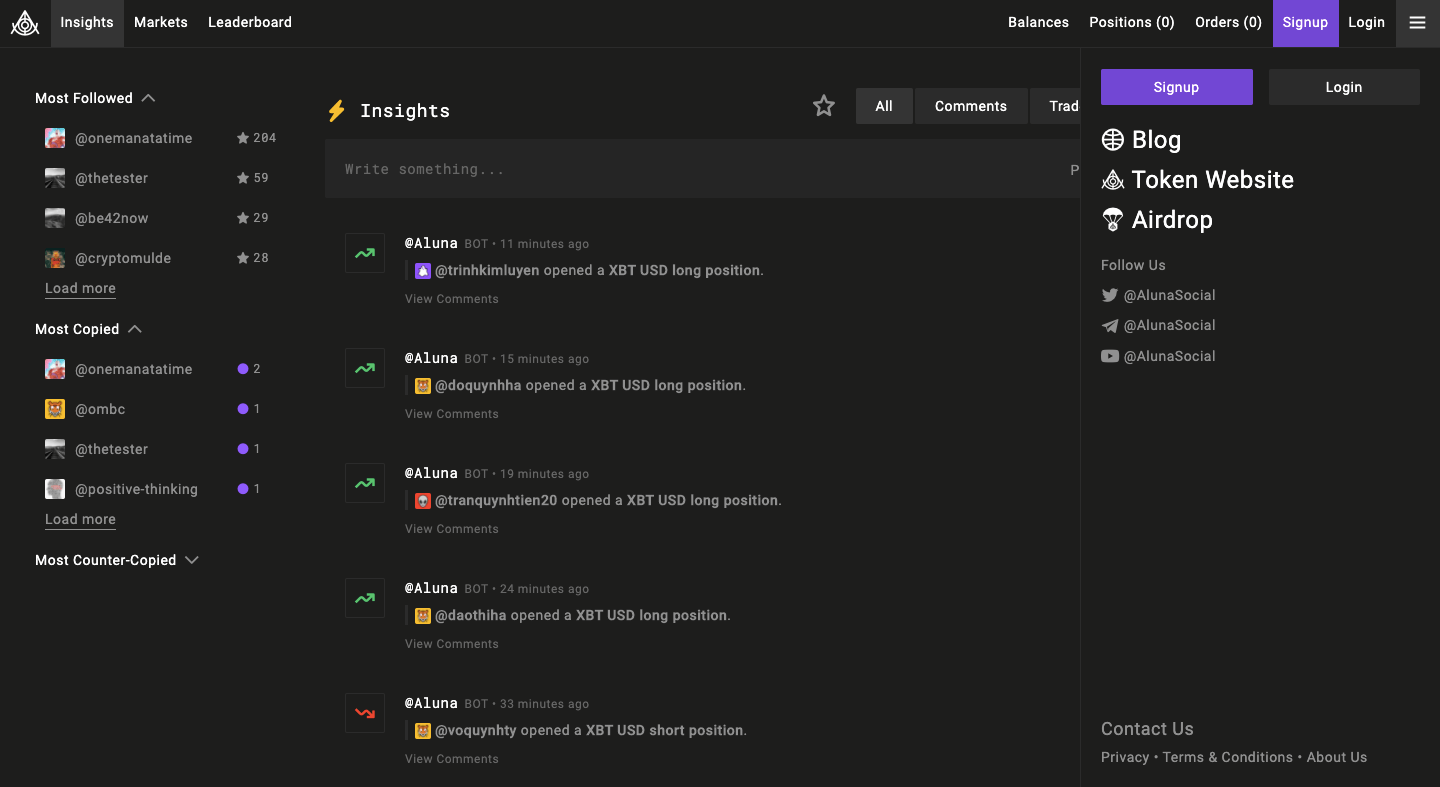Open the About Us link
This screenshot has width=1440, height=787.
tap(1337, 757)
